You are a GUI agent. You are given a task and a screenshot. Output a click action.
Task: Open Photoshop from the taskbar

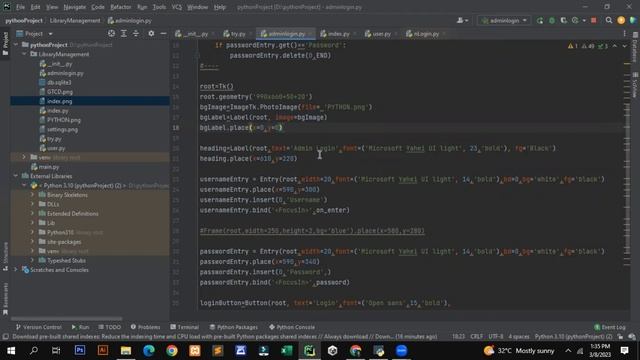pos(80,351)
